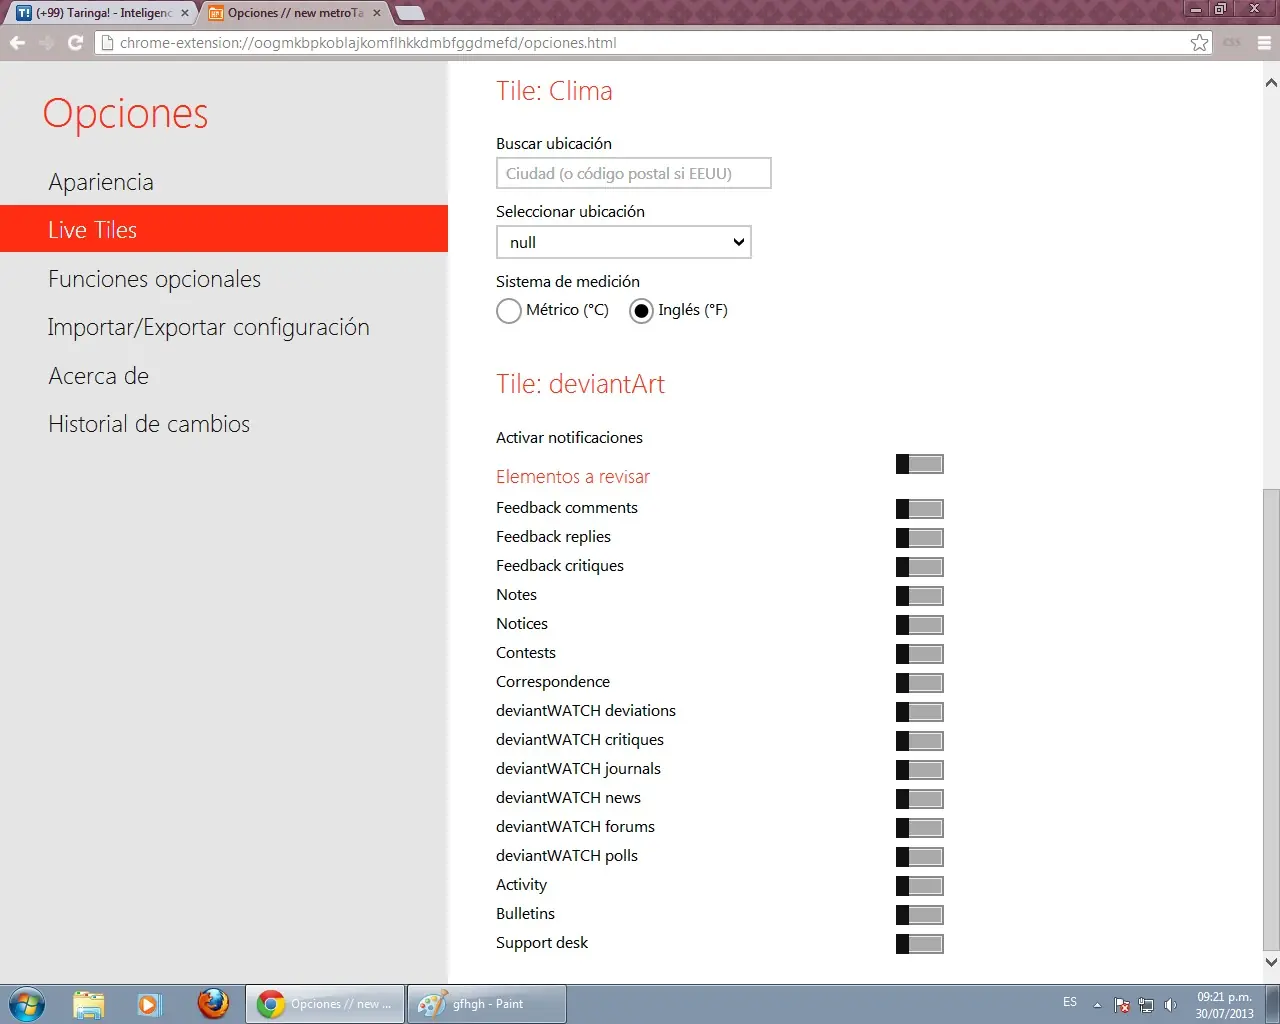Switch on deviantWATCH polls
Viewport: 1280px width, 1024px height.
[920, 857]
